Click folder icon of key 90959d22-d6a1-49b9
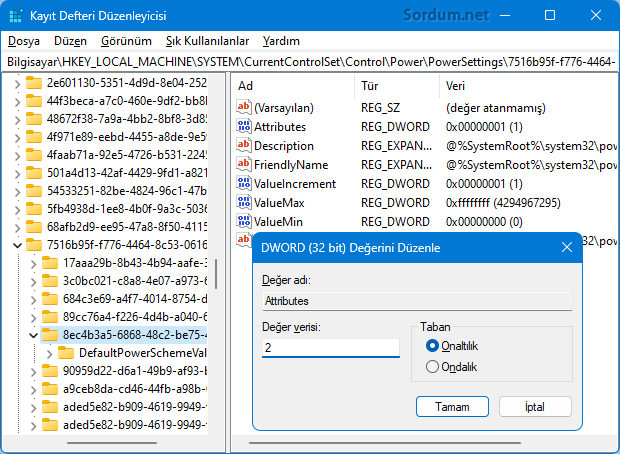 click(x=50, y=371)
